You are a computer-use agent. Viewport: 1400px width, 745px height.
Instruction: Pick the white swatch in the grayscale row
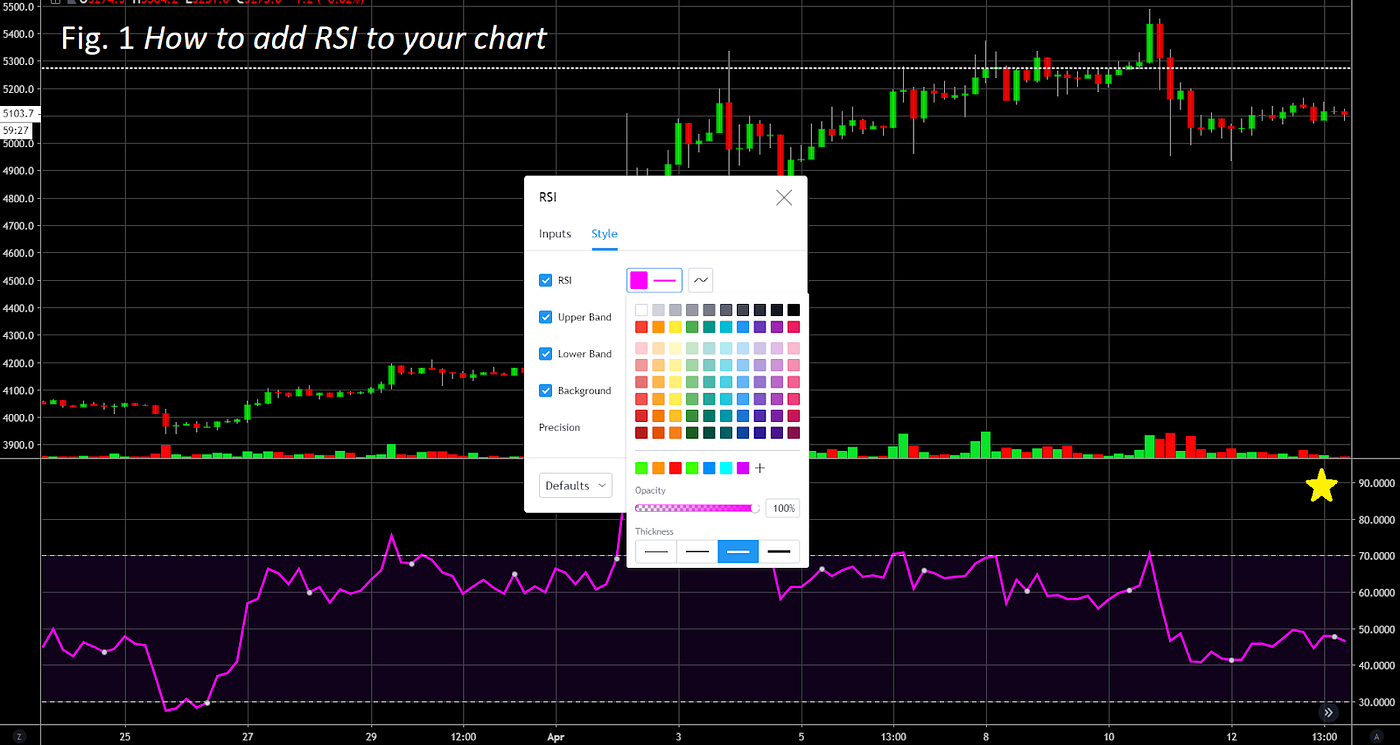point(641,310)
